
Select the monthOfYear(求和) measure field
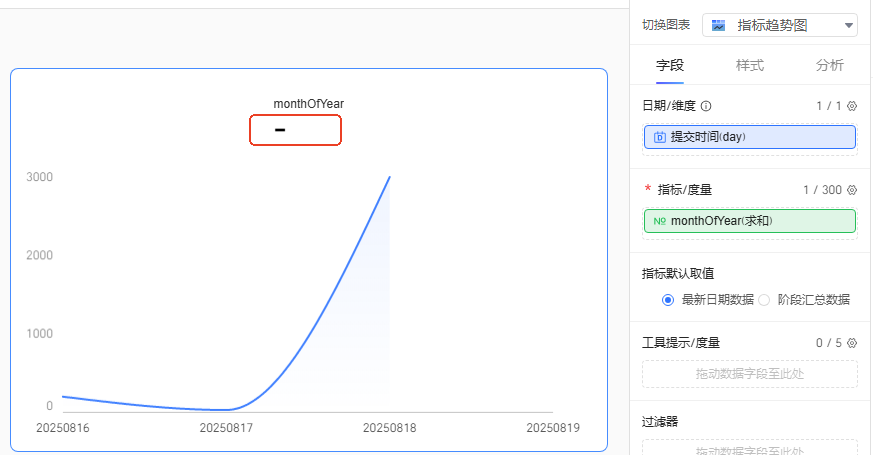click(x=750, y=221)
